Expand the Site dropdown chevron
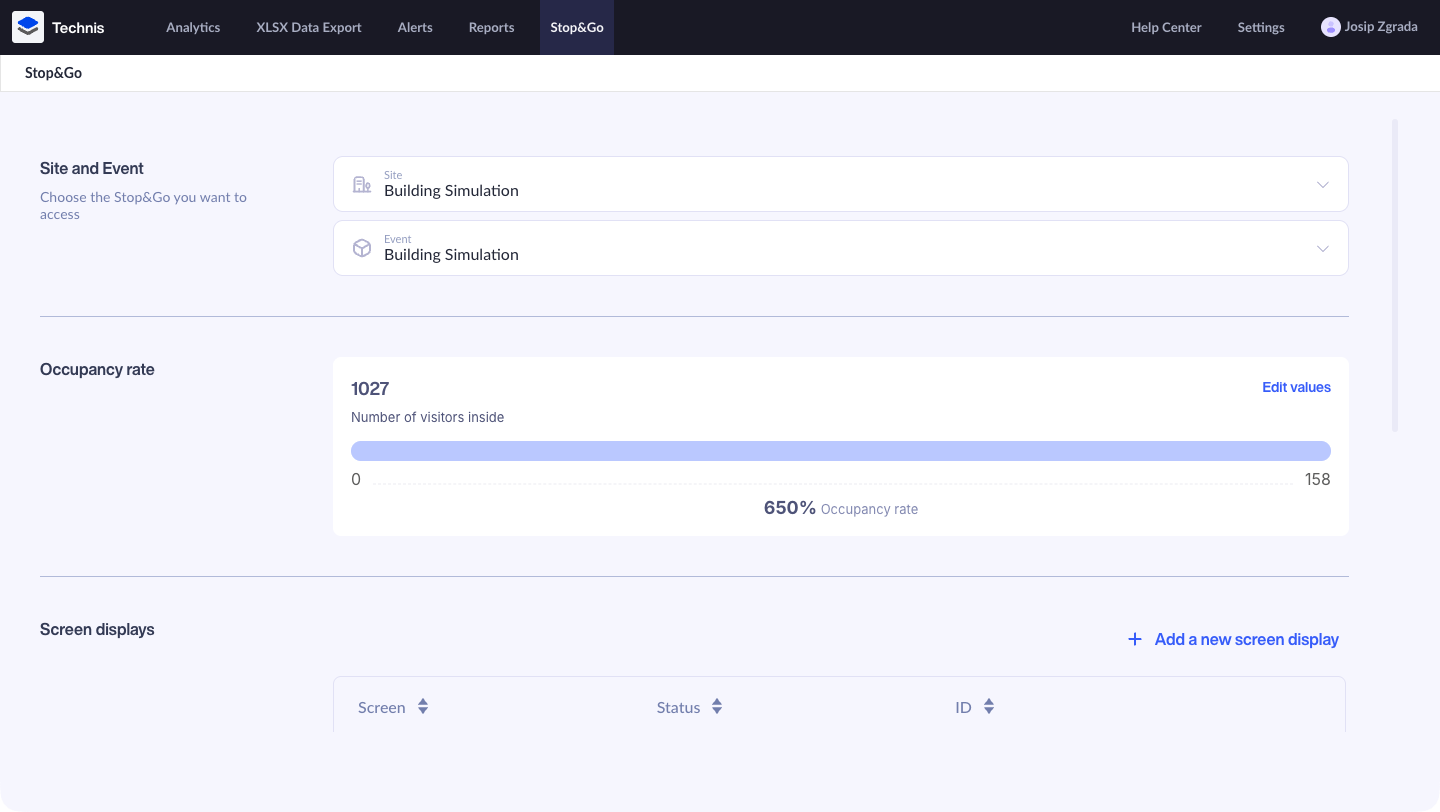Image resolution: width=1440 pixels, height=812 pixels. 1323,184
